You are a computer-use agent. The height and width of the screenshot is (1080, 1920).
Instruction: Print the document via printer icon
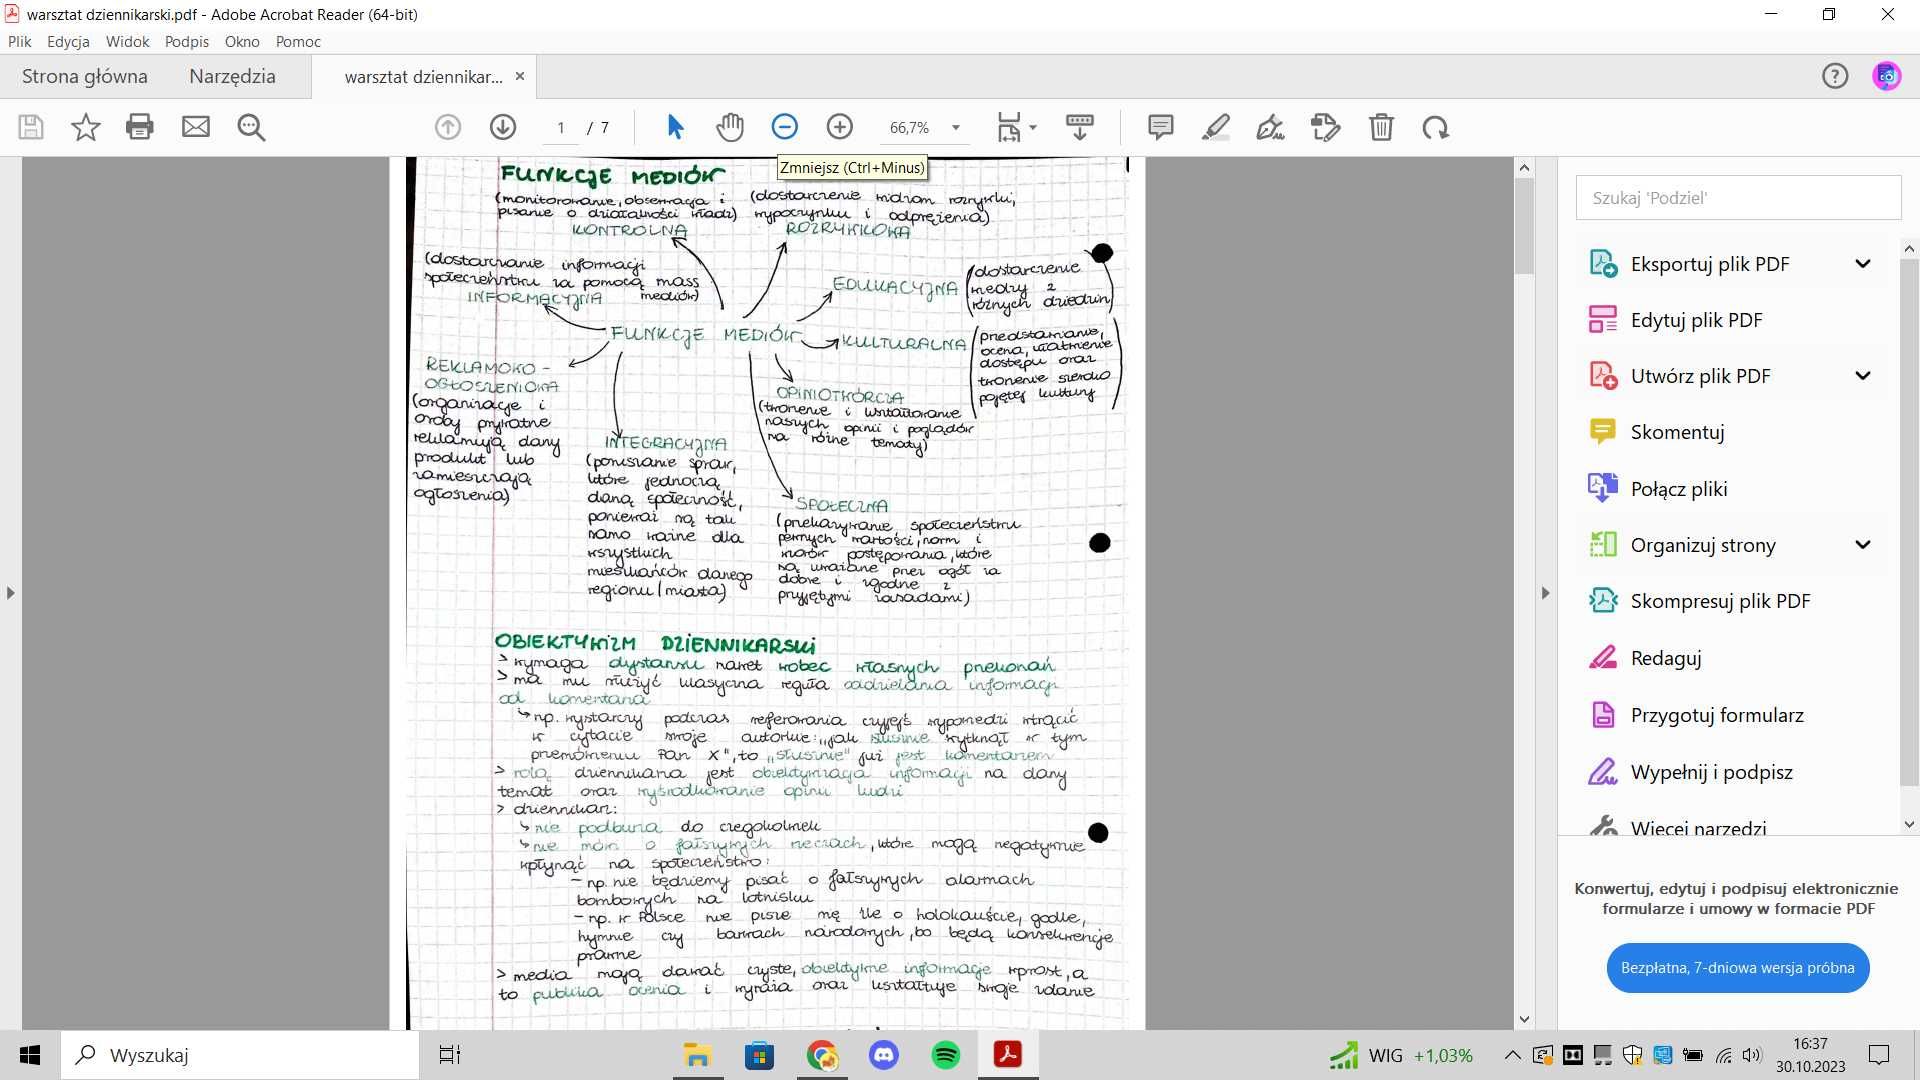click(x=140, y=127)
